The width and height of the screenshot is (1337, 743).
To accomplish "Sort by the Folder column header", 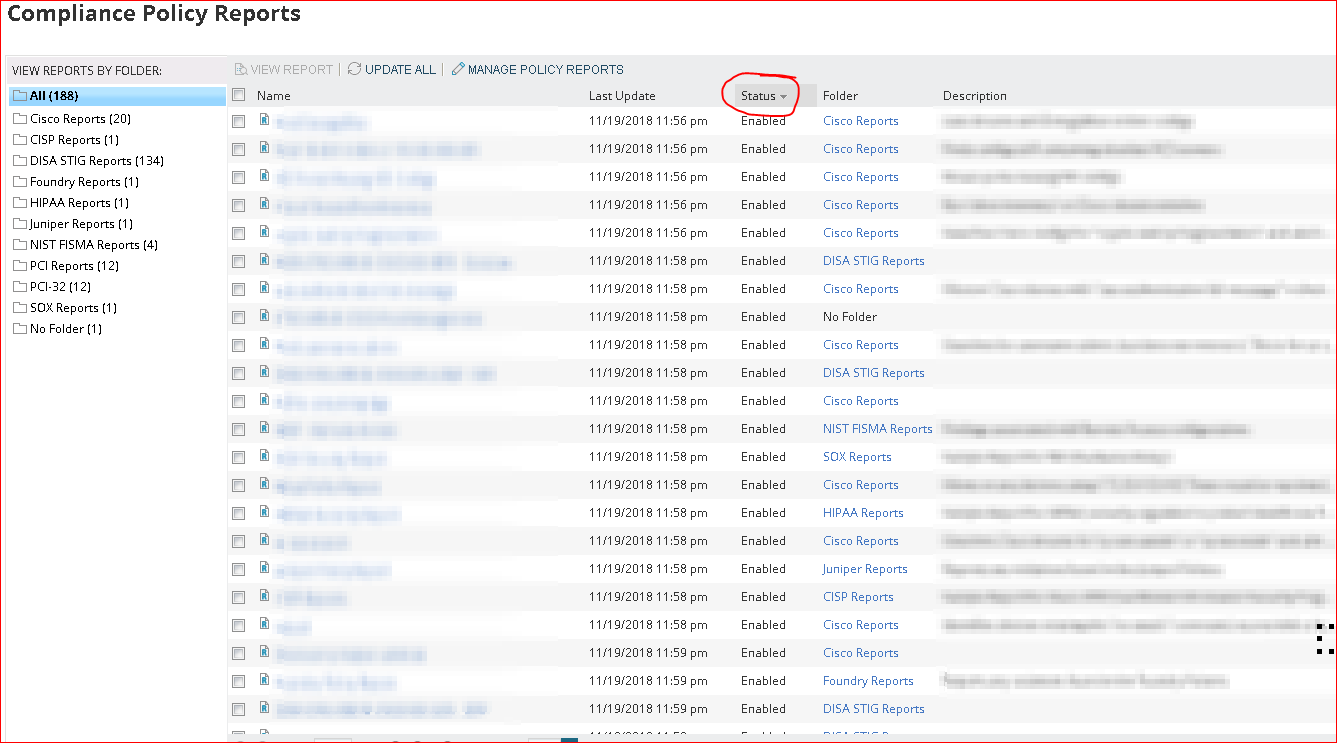I will click(x=840, y=96).
